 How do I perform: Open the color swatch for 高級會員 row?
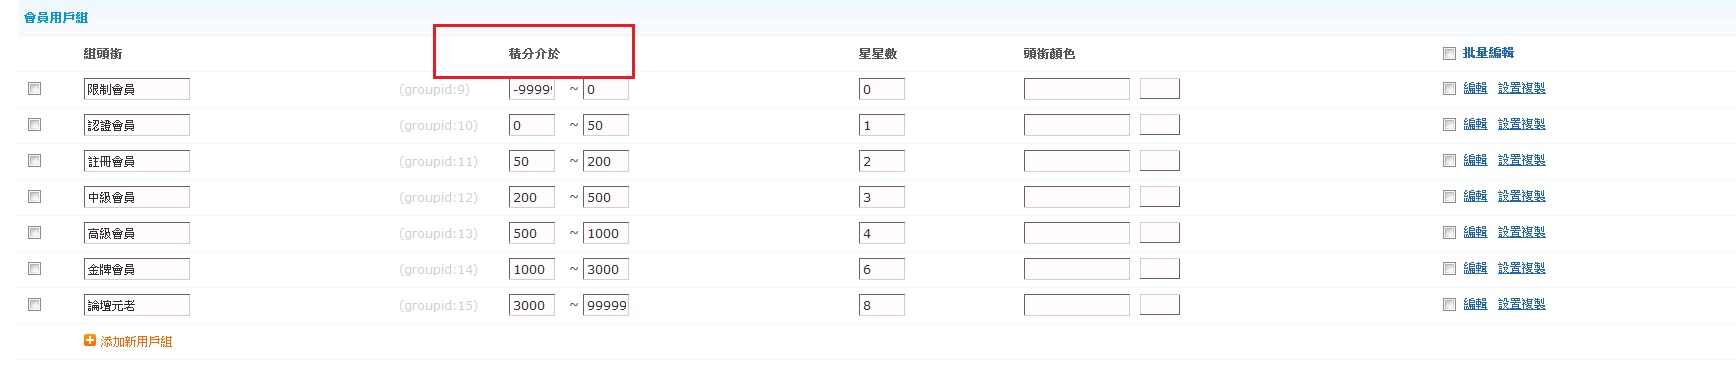click(x=1160, y=233)
